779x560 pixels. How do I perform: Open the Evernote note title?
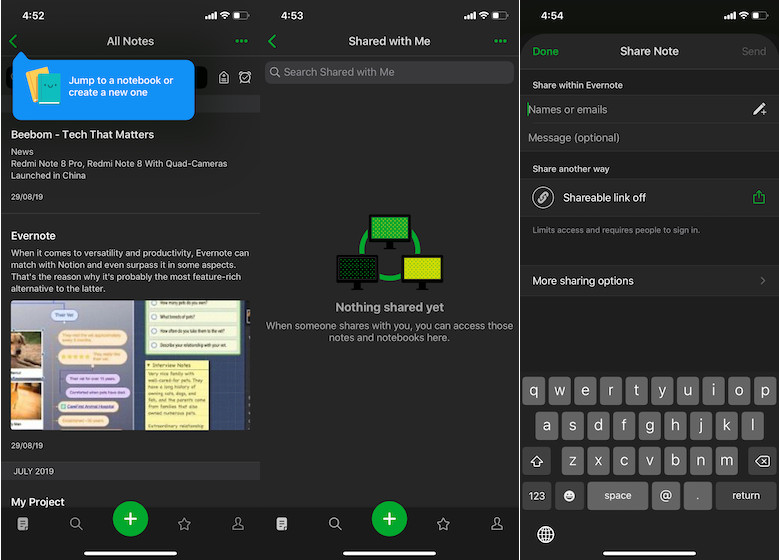(x=33, y=236)
